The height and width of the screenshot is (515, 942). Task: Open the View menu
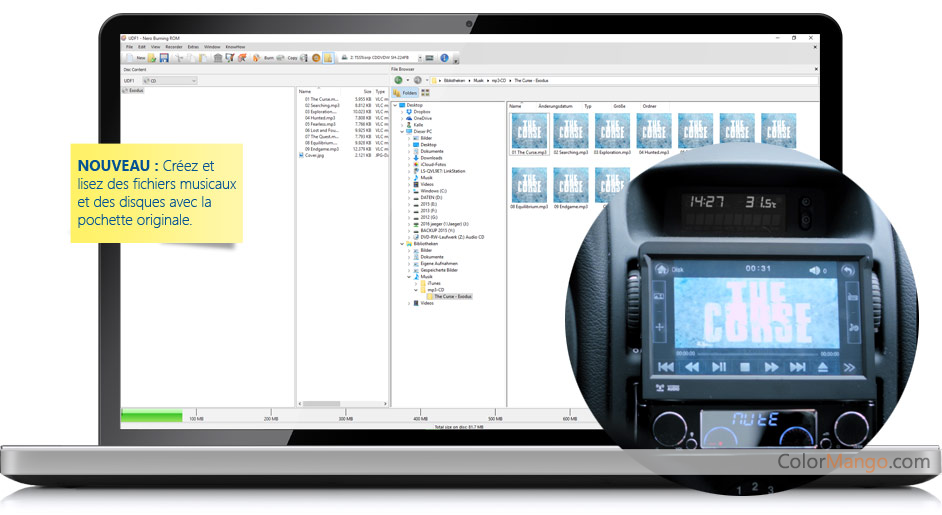(x=155, y=47)
